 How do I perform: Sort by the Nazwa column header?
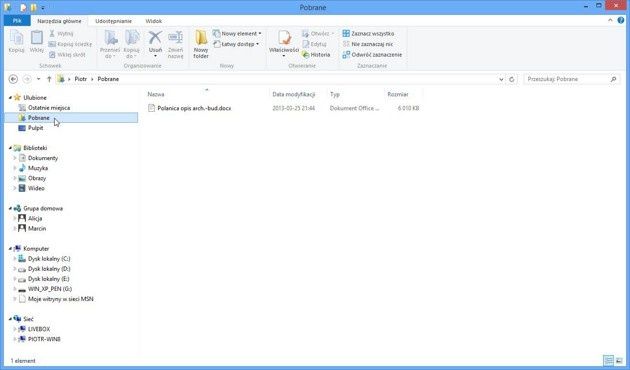coord(155,94)
